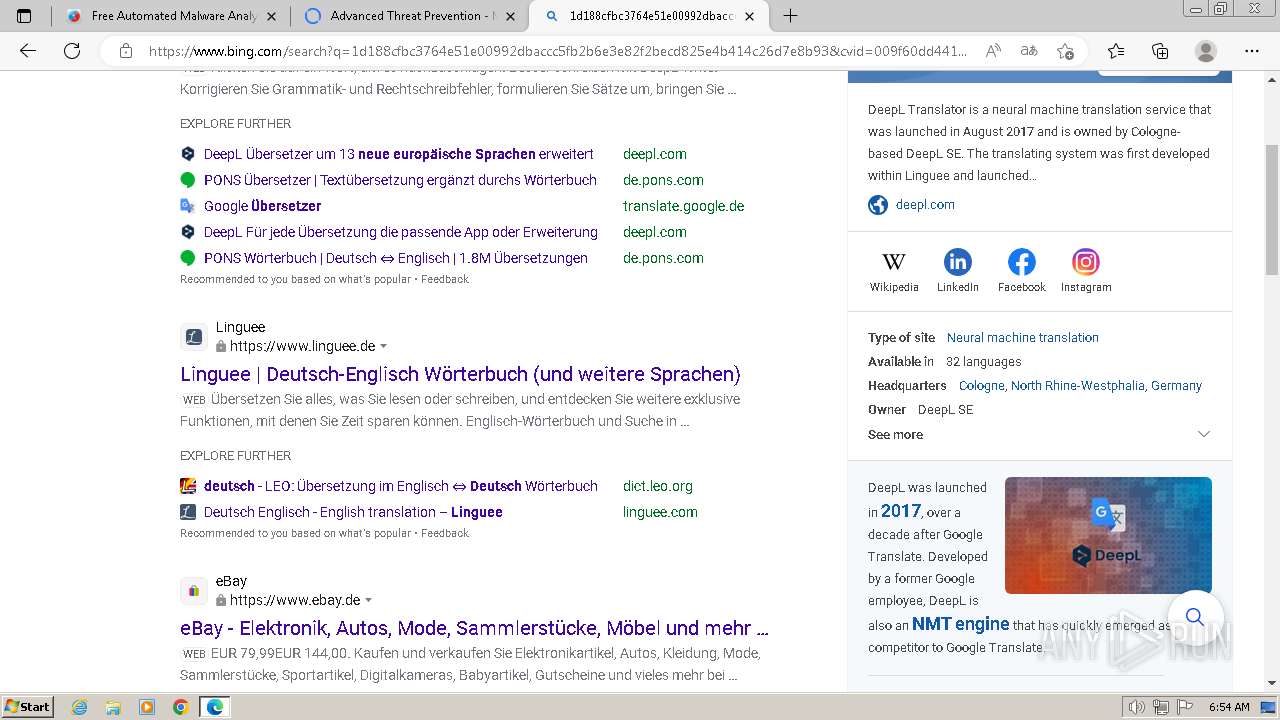This screenshot has width=1280, height=720.
Task: View site information via the lock icon
Action: click(x=125, y=51)
